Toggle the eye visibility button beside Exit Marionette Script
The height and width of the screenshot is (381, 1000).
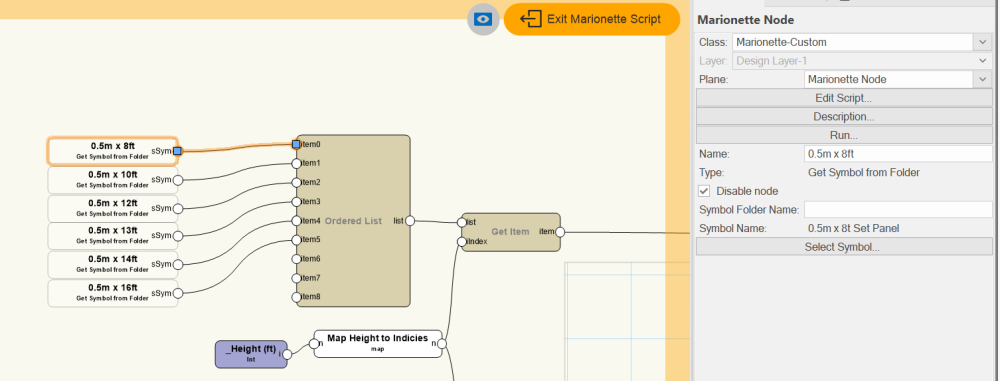tap(483, 19)
